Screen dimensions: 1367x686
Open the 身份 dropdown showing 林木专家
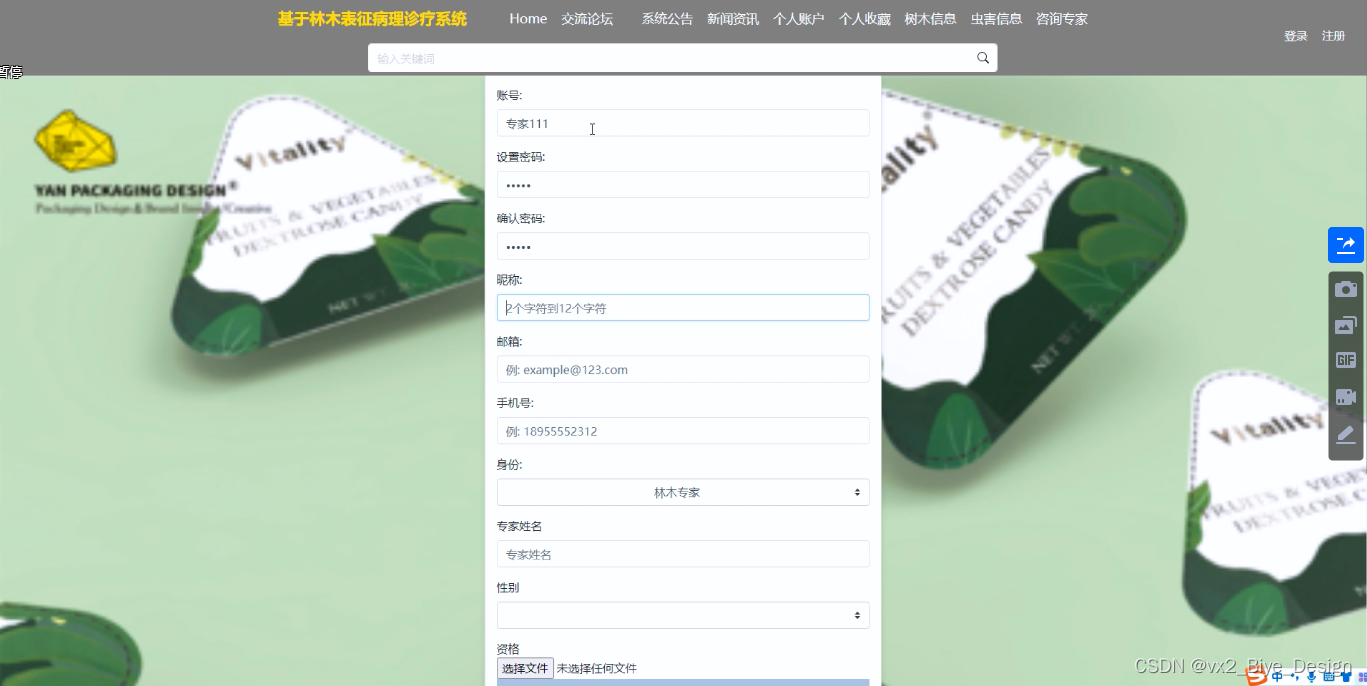683,493
